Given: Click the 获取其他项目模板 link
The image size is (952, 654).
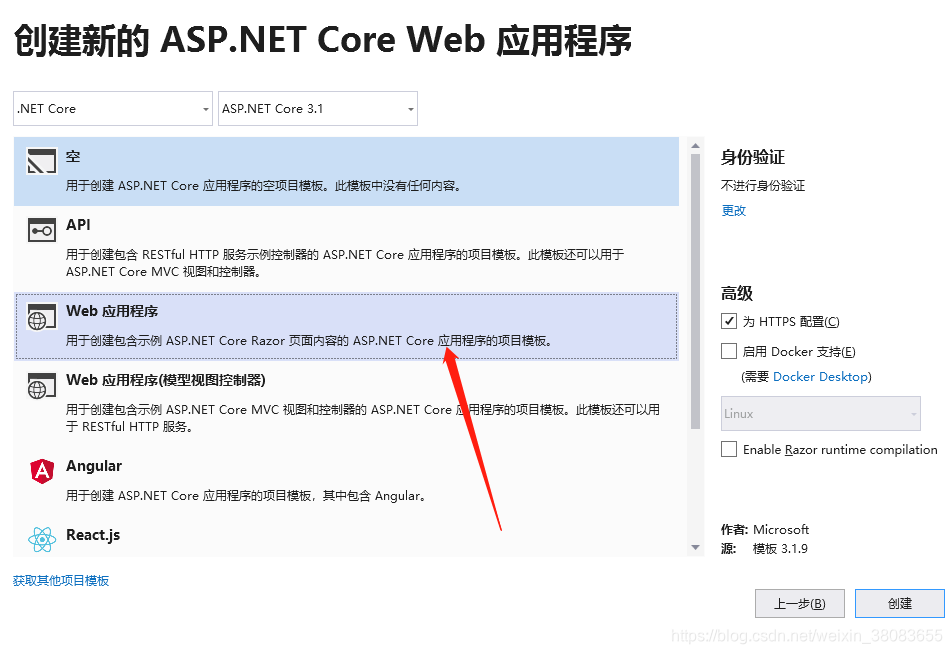Looking at the screenshot, I should point(61,581).
